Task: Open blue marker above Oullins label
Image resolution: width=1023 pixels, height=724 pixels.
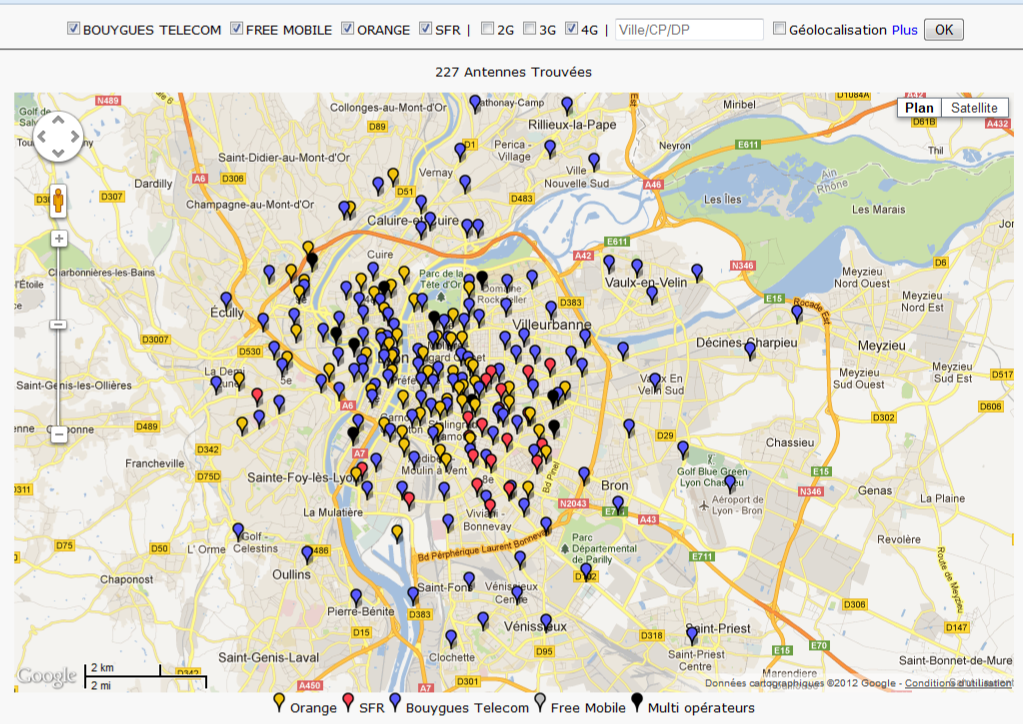Action: (307, 554)
